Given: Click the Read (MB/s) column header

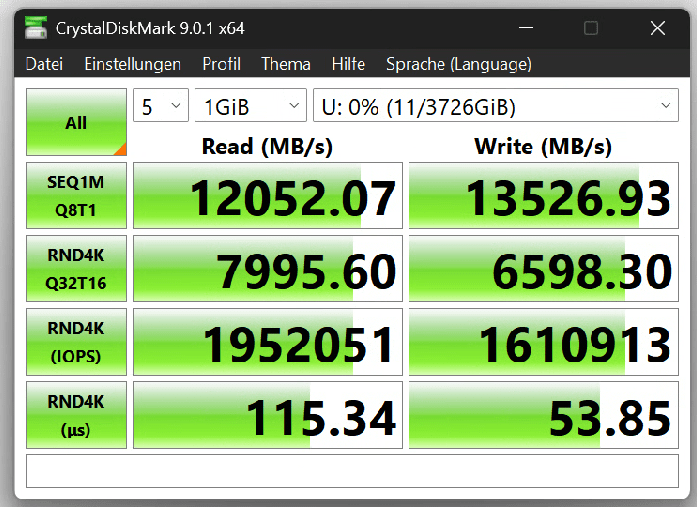Looking at the screenshot, I should 267,146.
